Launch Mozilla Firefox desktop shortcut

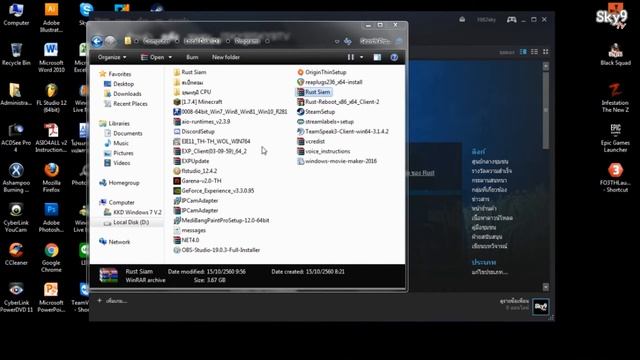pyautogui.click(x=51, y=177)
